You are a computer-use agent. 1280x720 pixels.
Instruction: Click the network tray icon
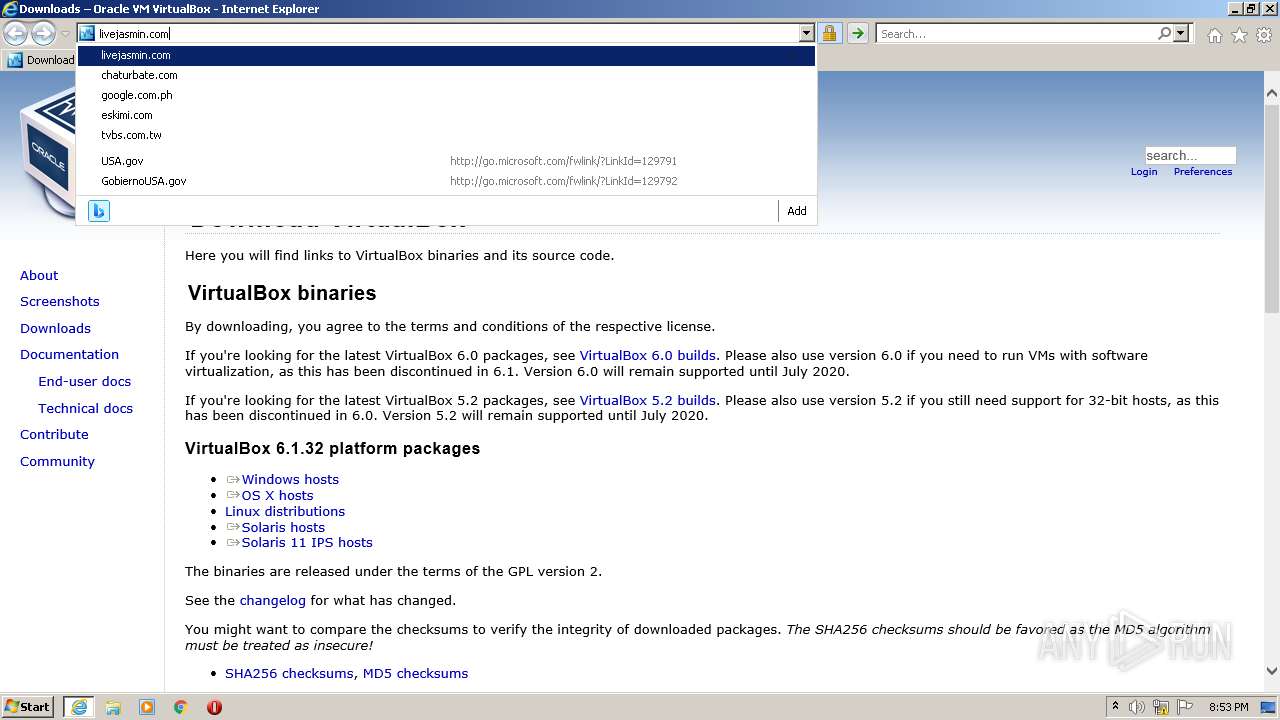[1161, 707]
